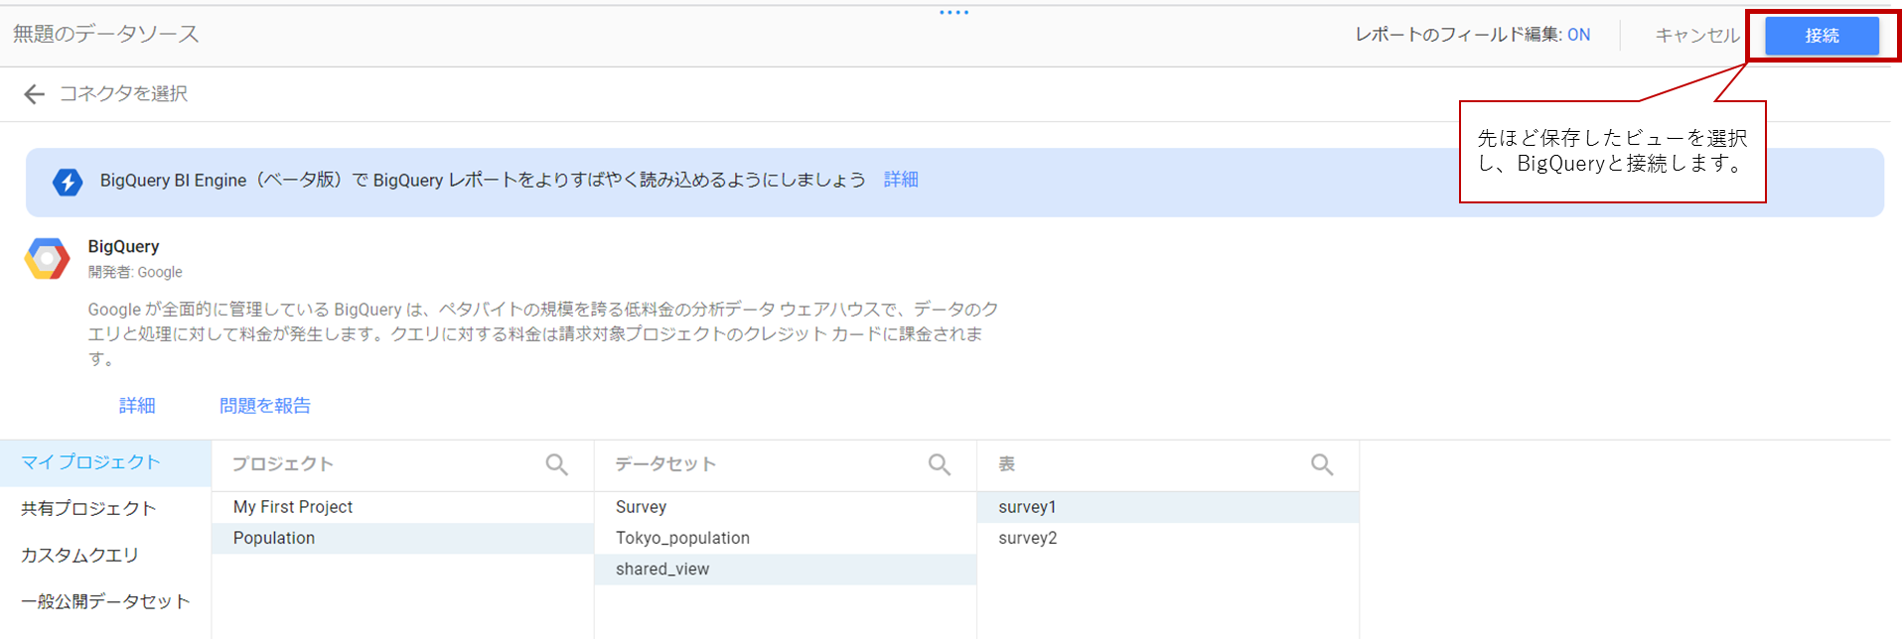Click the search icon in 表 column
This screenshot has height=639, width=1902.
[x=1321, y=464]
